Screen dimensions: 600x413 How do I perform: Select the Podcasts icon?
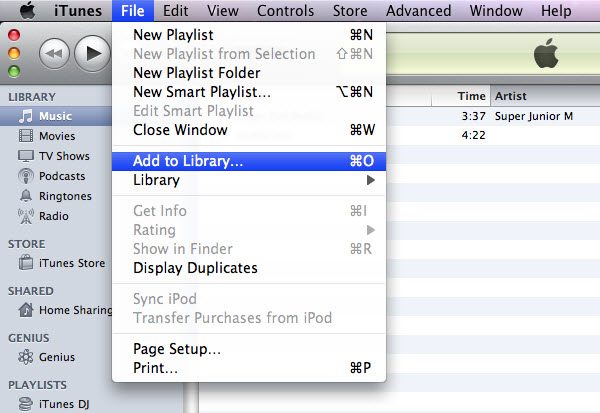26,176
